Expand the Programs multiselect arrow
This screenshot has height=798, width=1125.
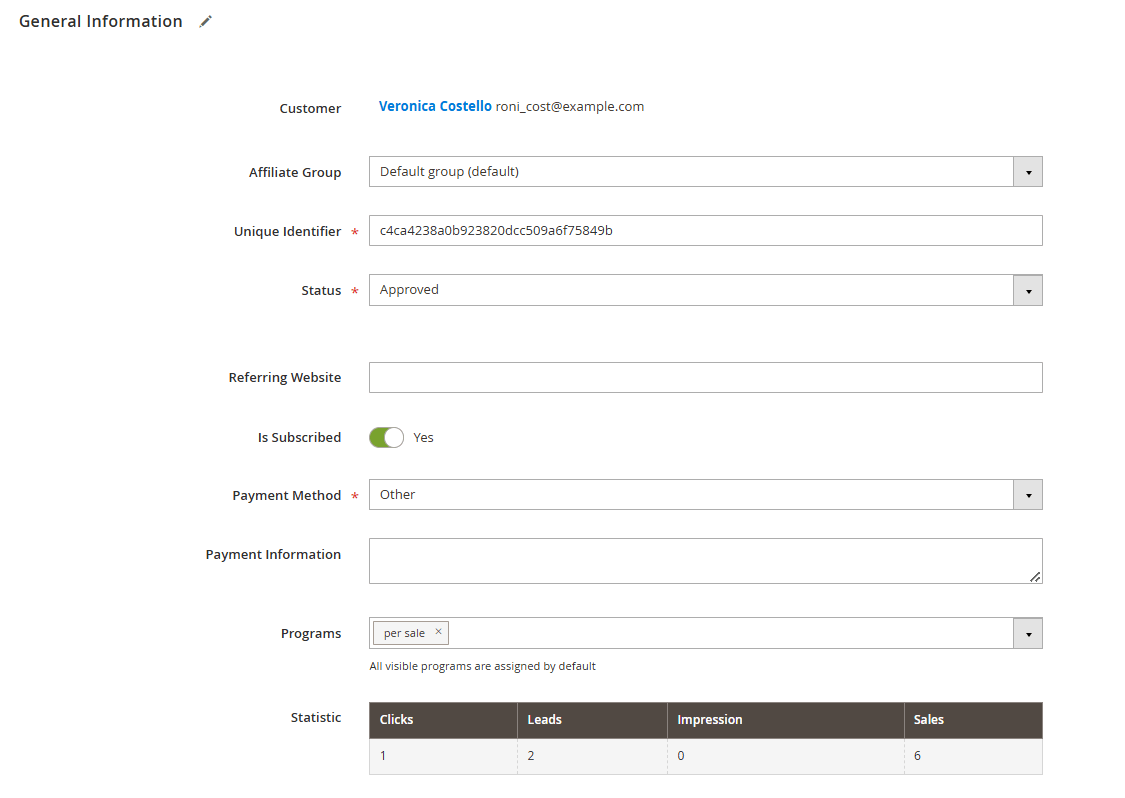pyautogui.click(x=1028, y=633)
